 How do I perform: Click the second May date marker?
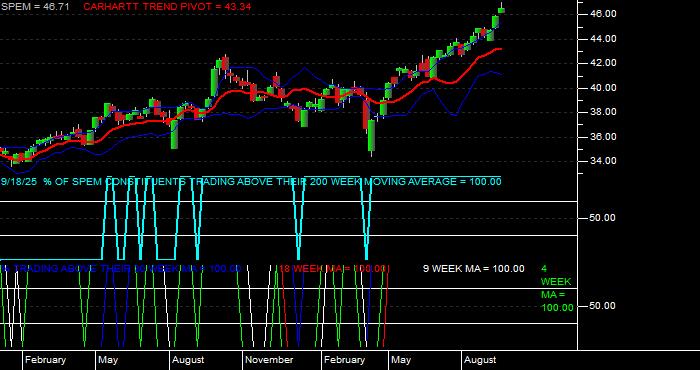(x=401, y=360)
